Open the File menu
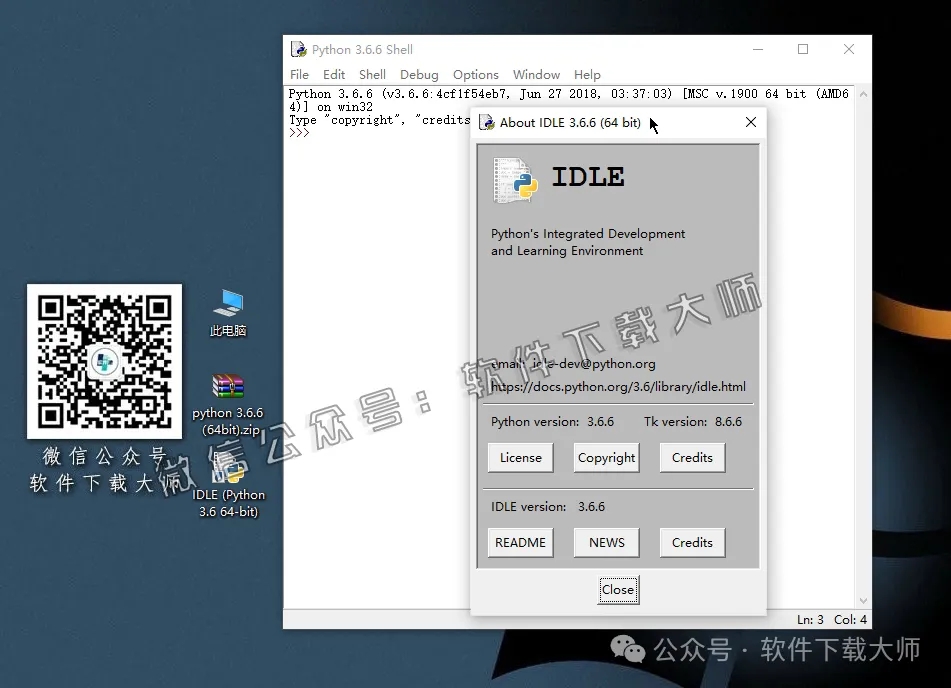 point(299,74)
